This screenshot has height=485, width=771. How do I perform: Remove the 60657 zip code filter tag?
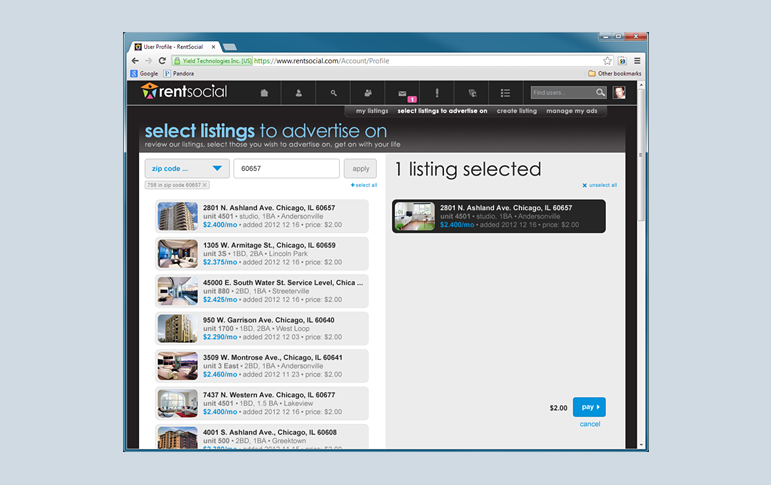coord(205,185)
